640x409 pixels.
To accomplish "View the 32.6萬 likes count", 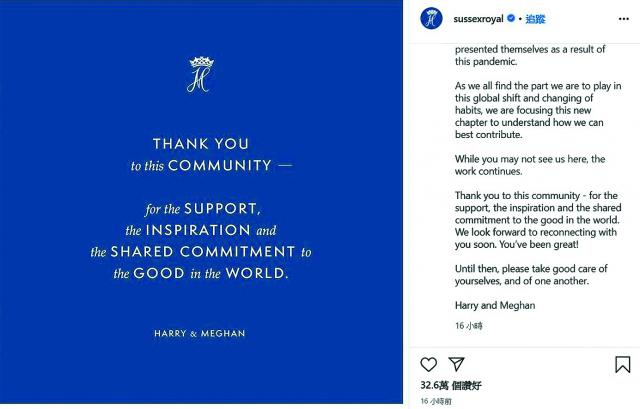I will [451, 385].
